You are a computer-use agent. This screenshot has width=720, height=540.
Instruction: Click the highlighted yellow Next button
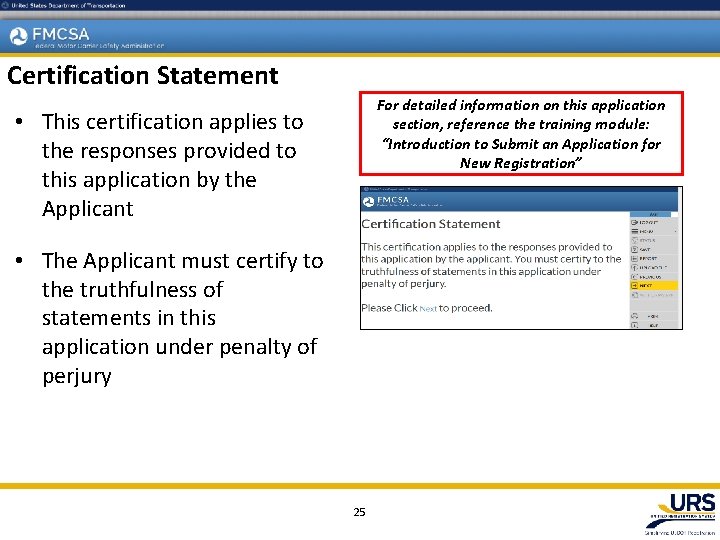[654, 286]
